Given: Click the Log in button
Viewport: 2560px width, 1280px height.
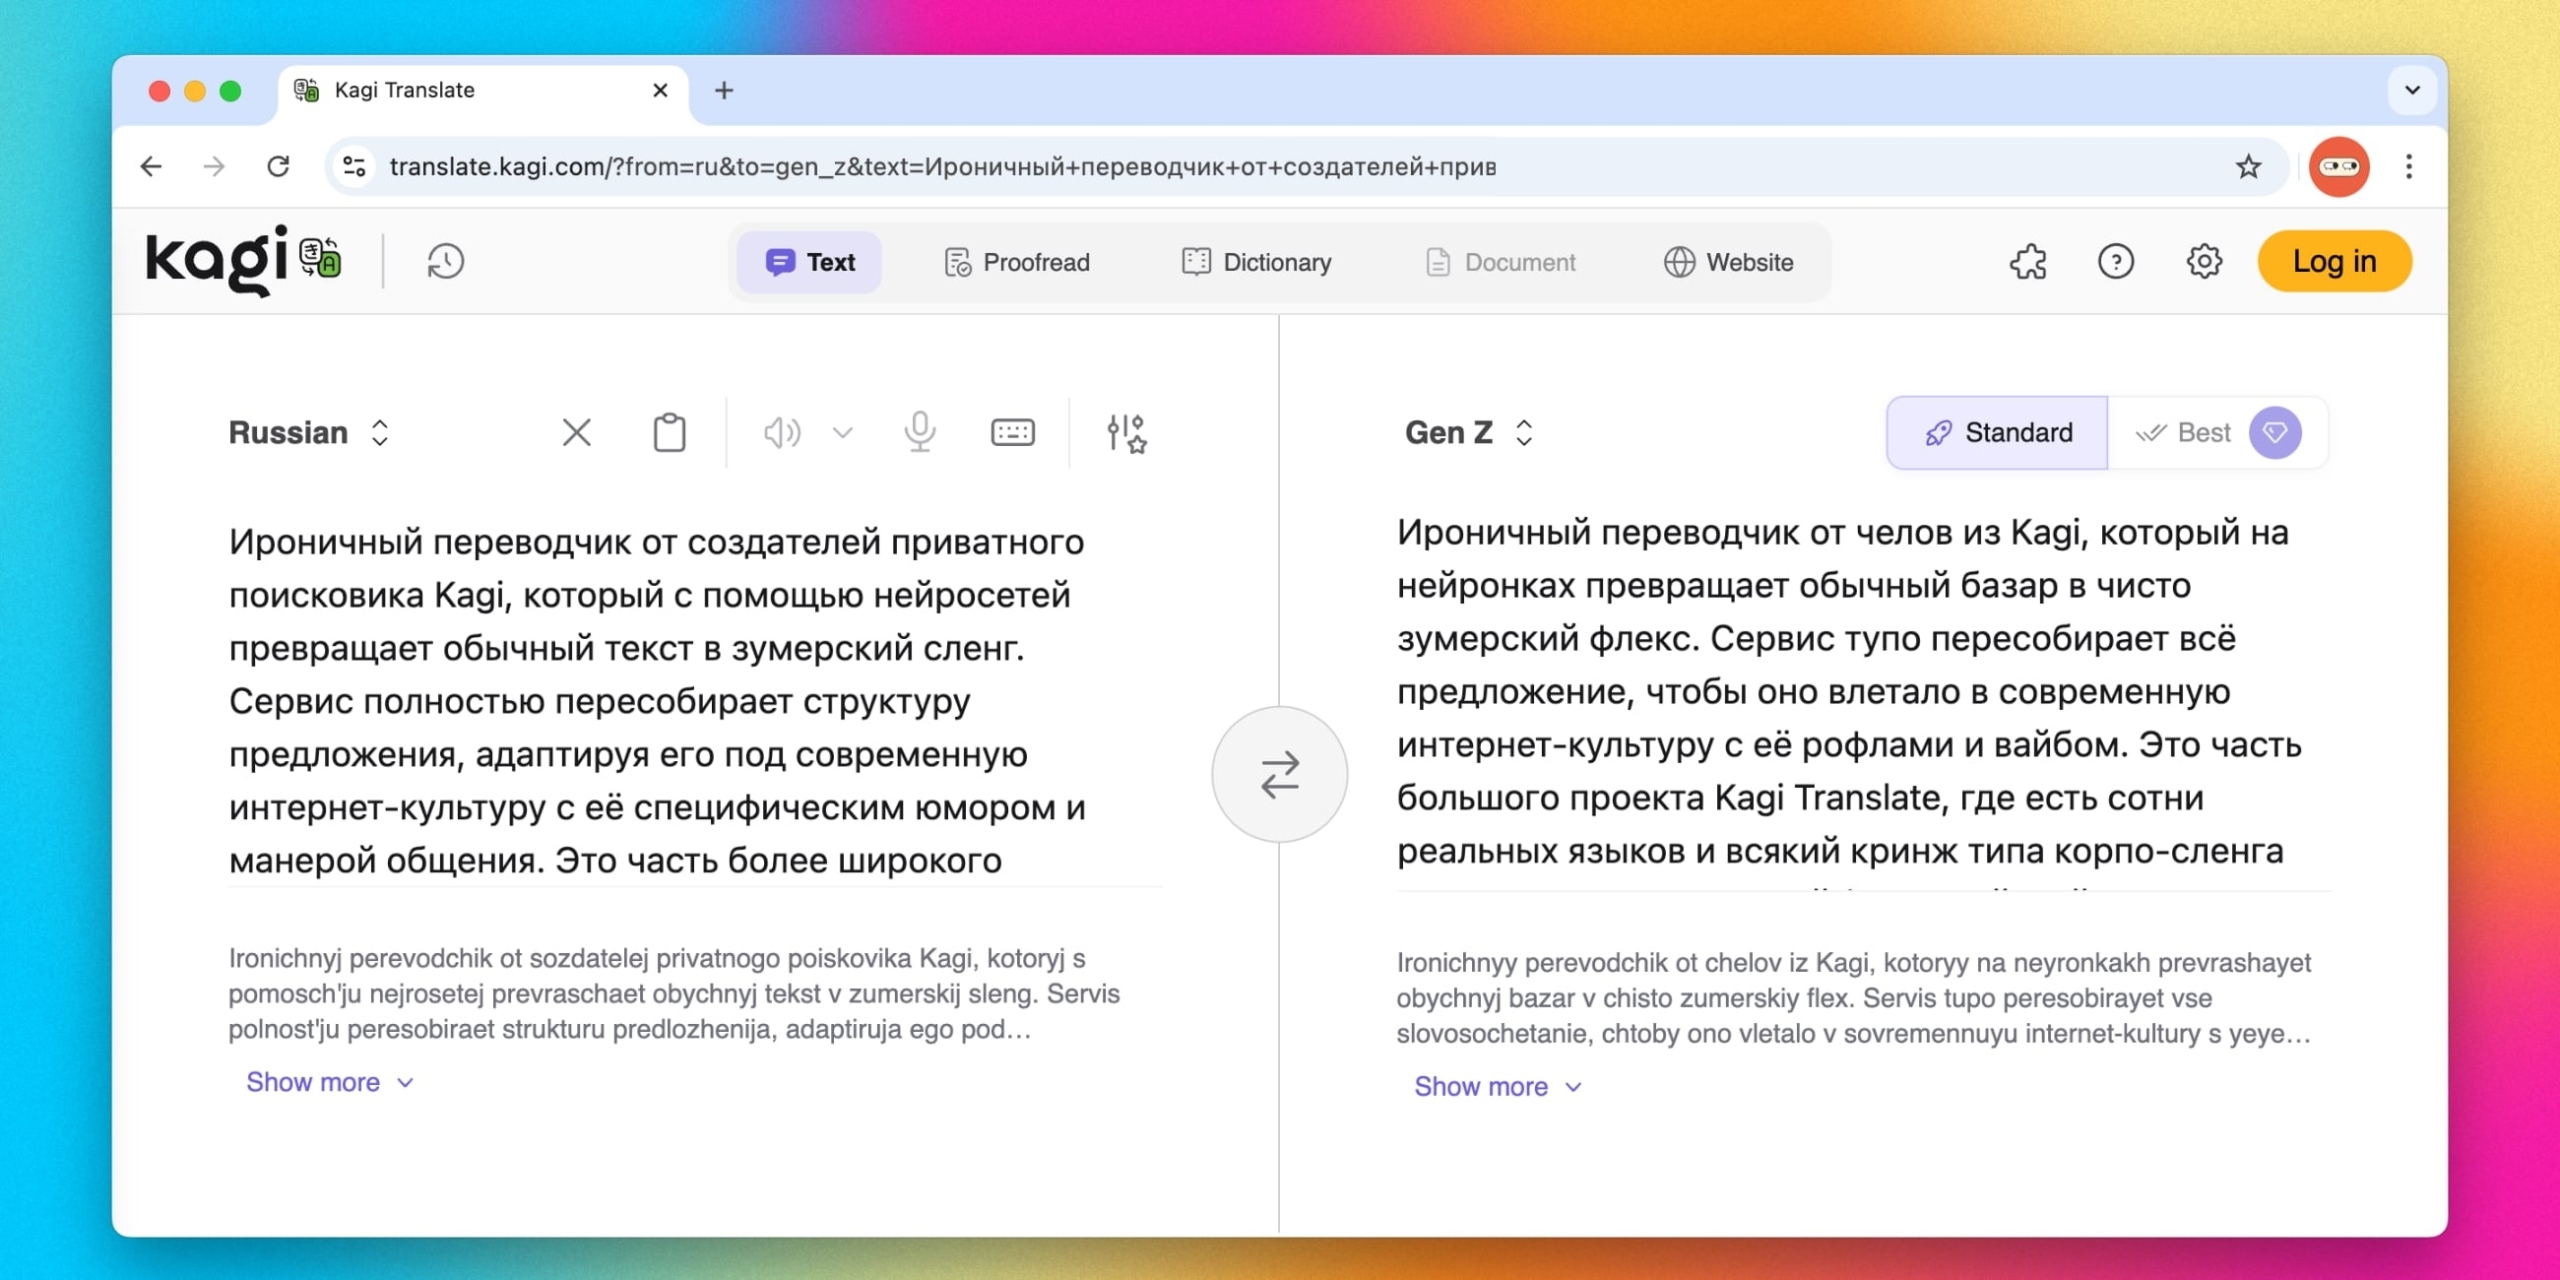Looking at the screenshot, I should coord(2333,262).
